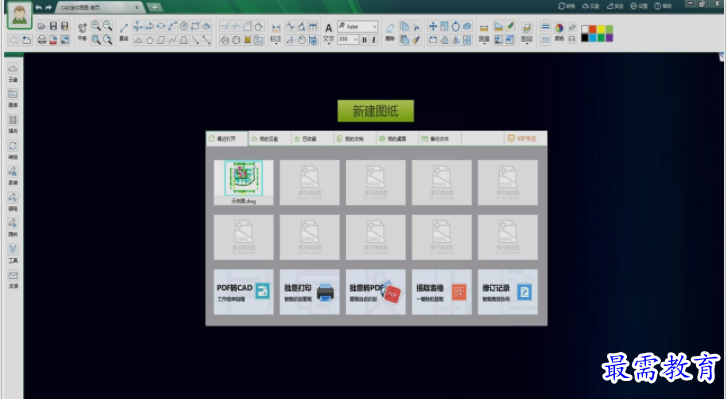Click the scissors cut icon
The image size is (726, 399).
416,26
